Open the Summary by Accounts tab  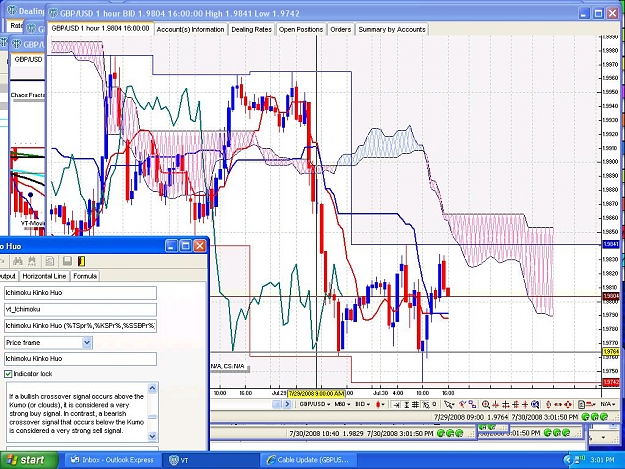tap(392, 29)
